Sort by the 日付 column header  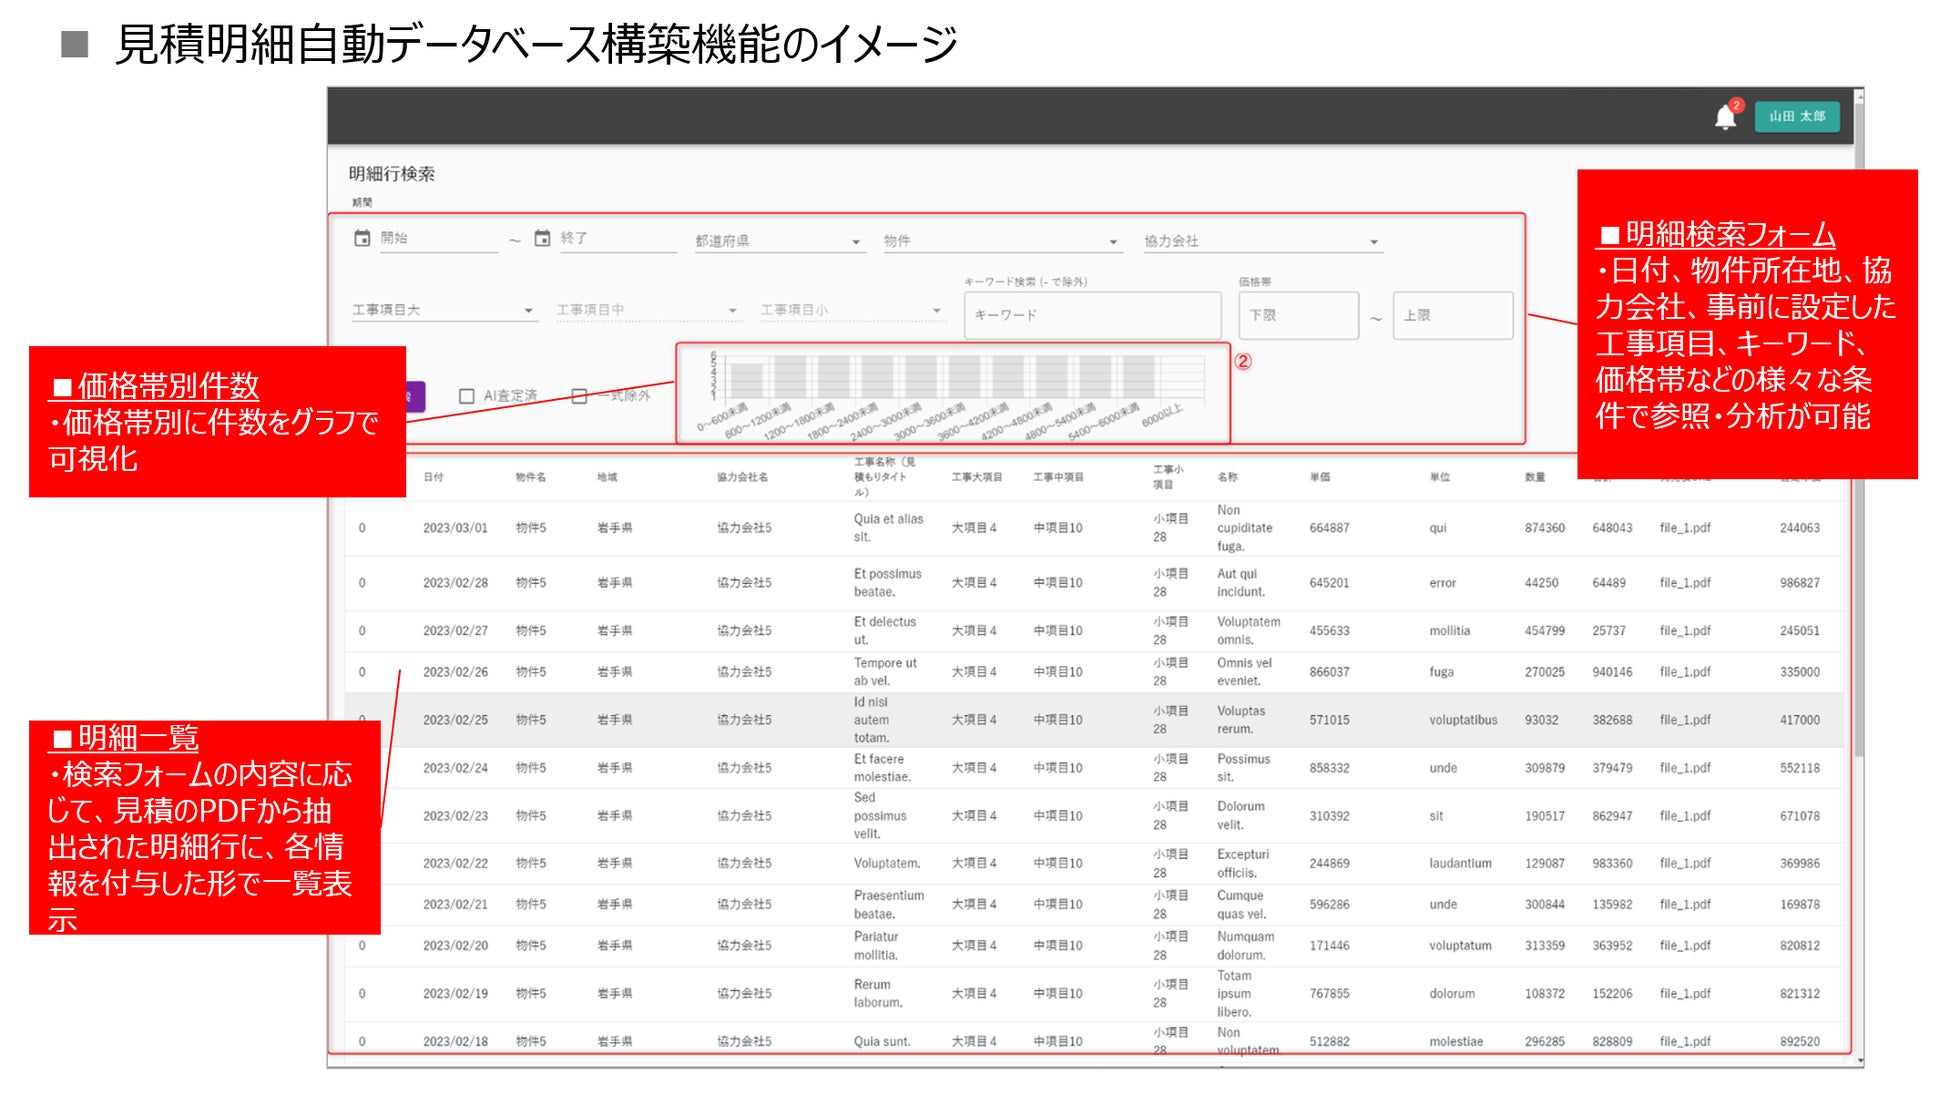pyautogui.click(x=433, y=477)
